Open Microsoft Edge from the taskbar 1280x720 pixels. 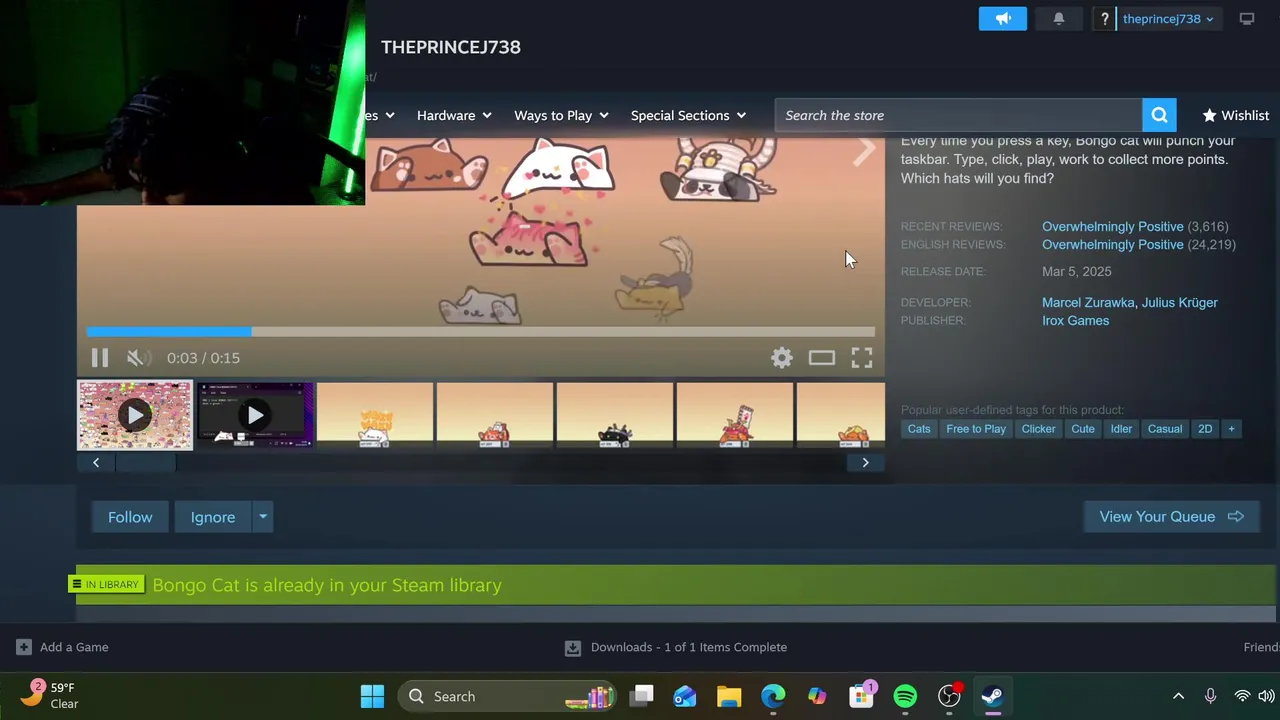point(773,696)
